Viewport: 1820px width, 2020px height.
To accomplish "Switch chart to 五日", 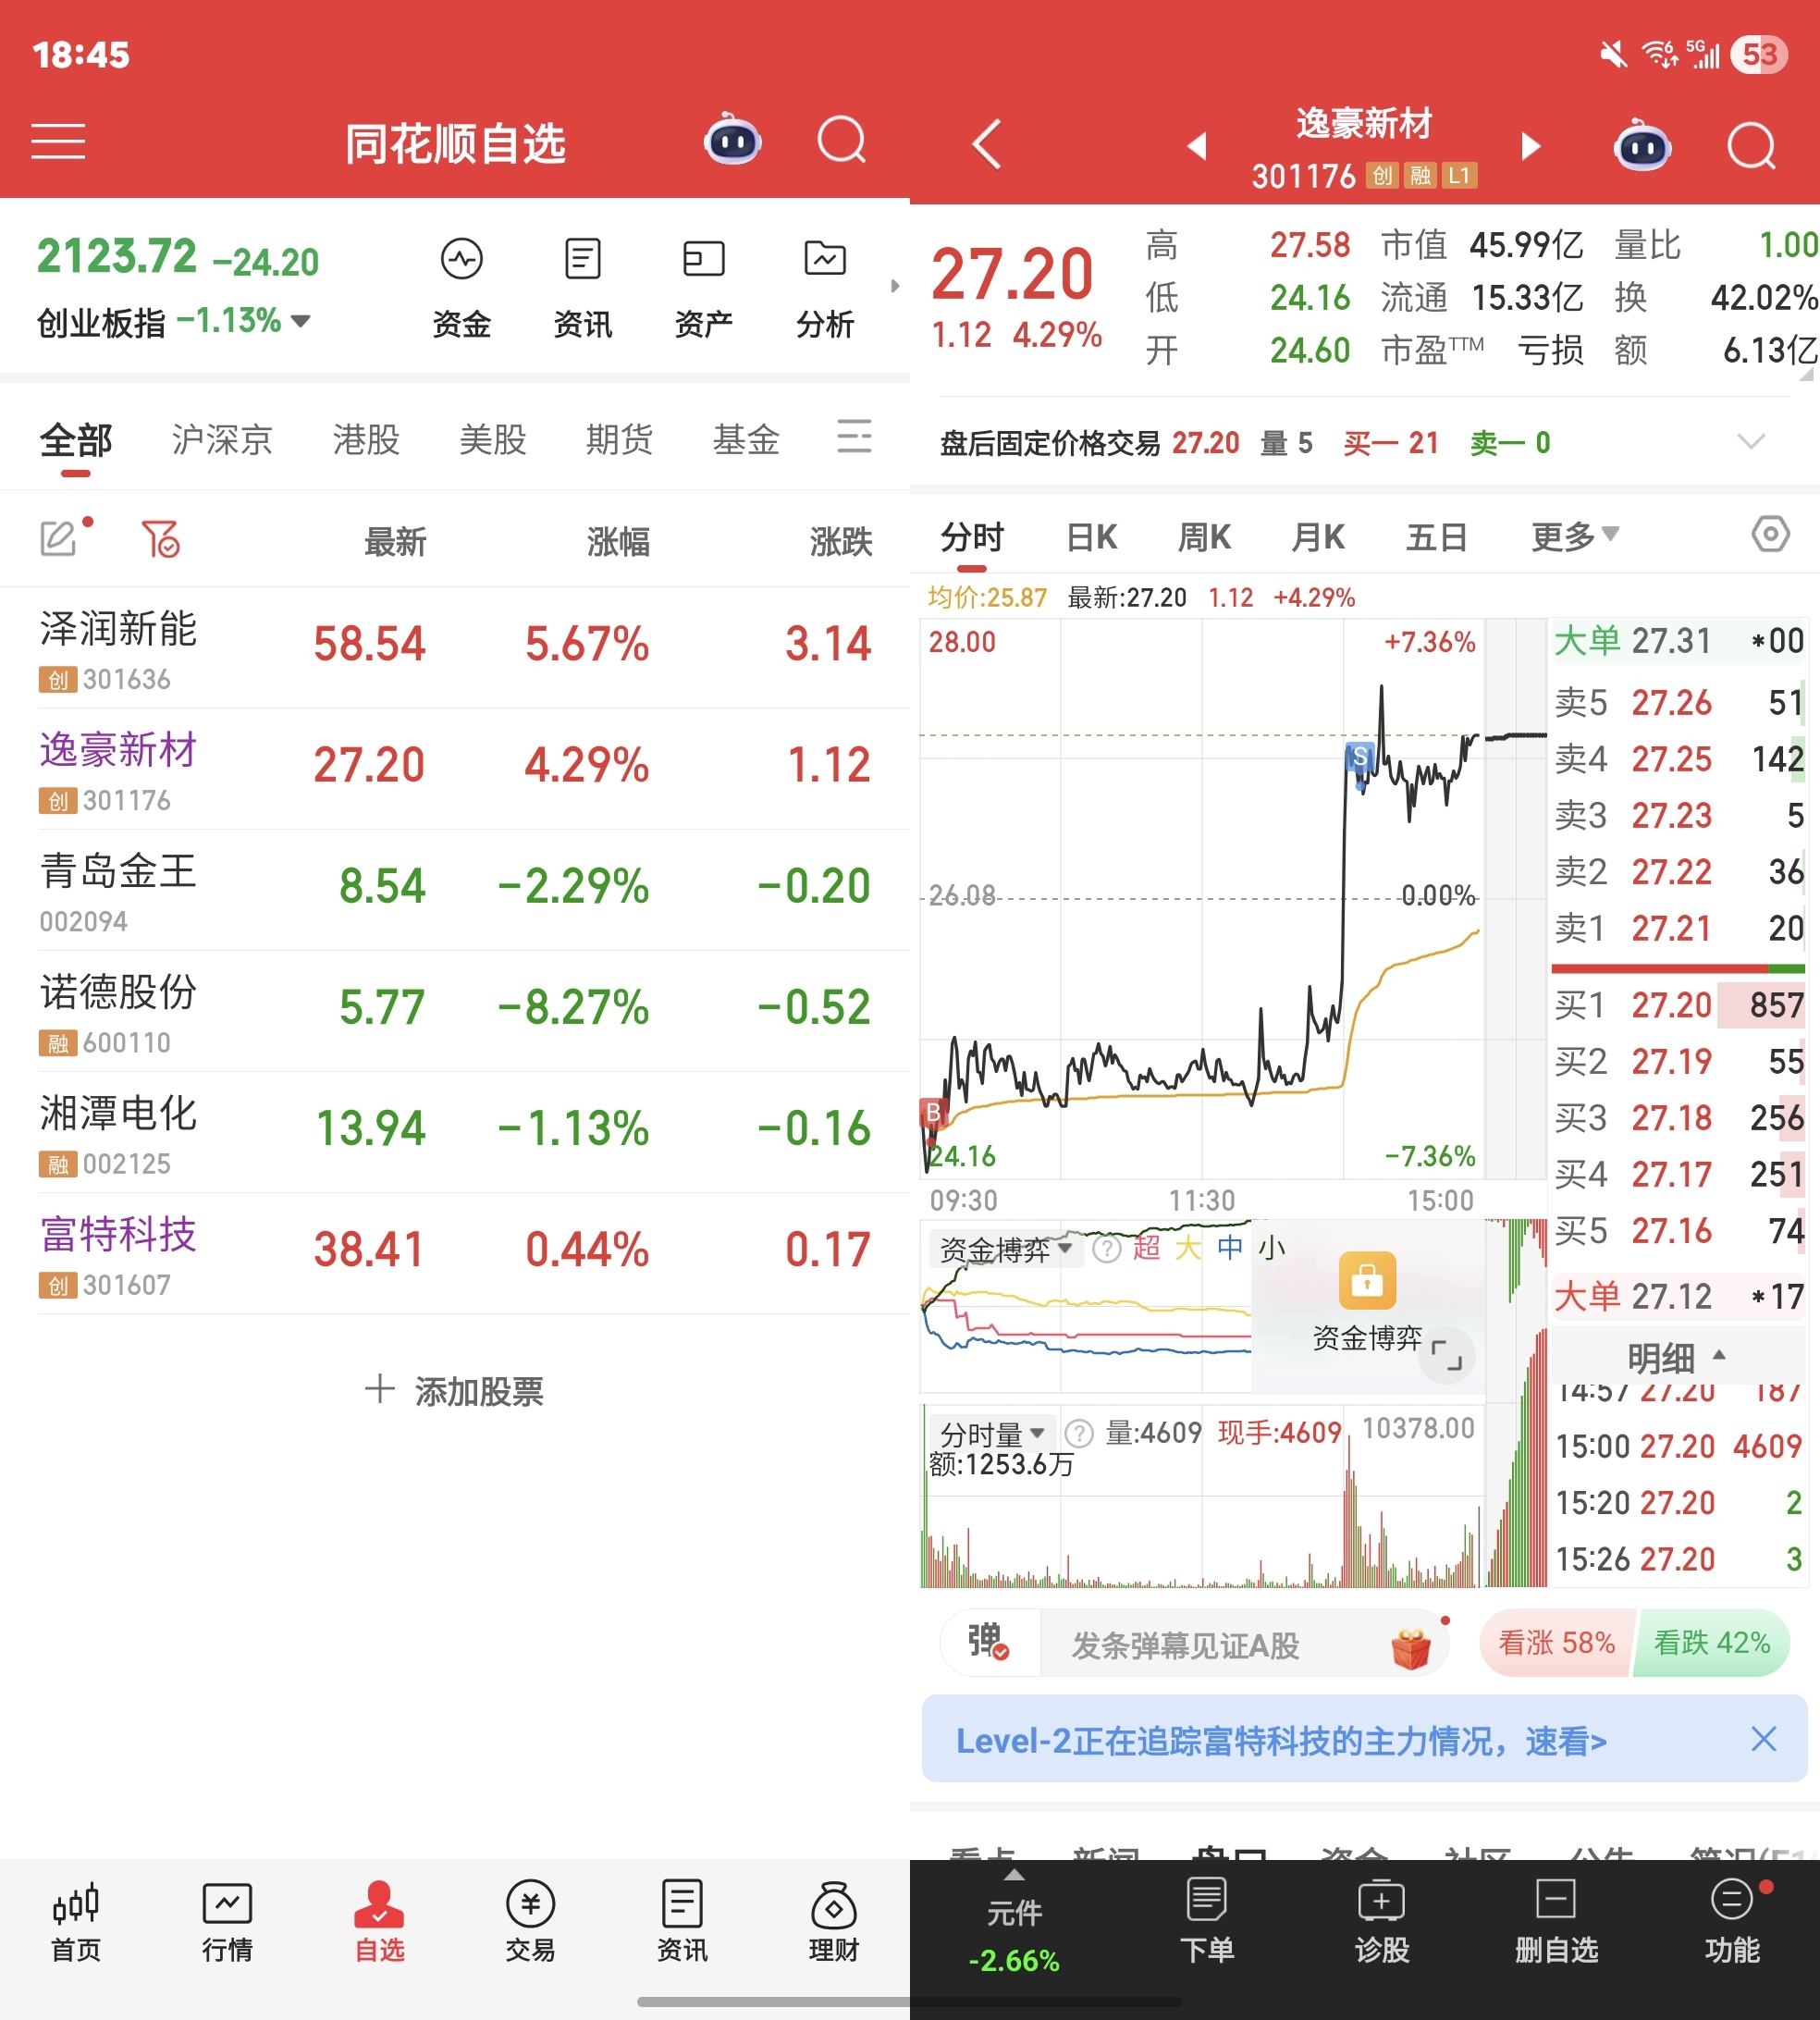I will point(1436,537).
